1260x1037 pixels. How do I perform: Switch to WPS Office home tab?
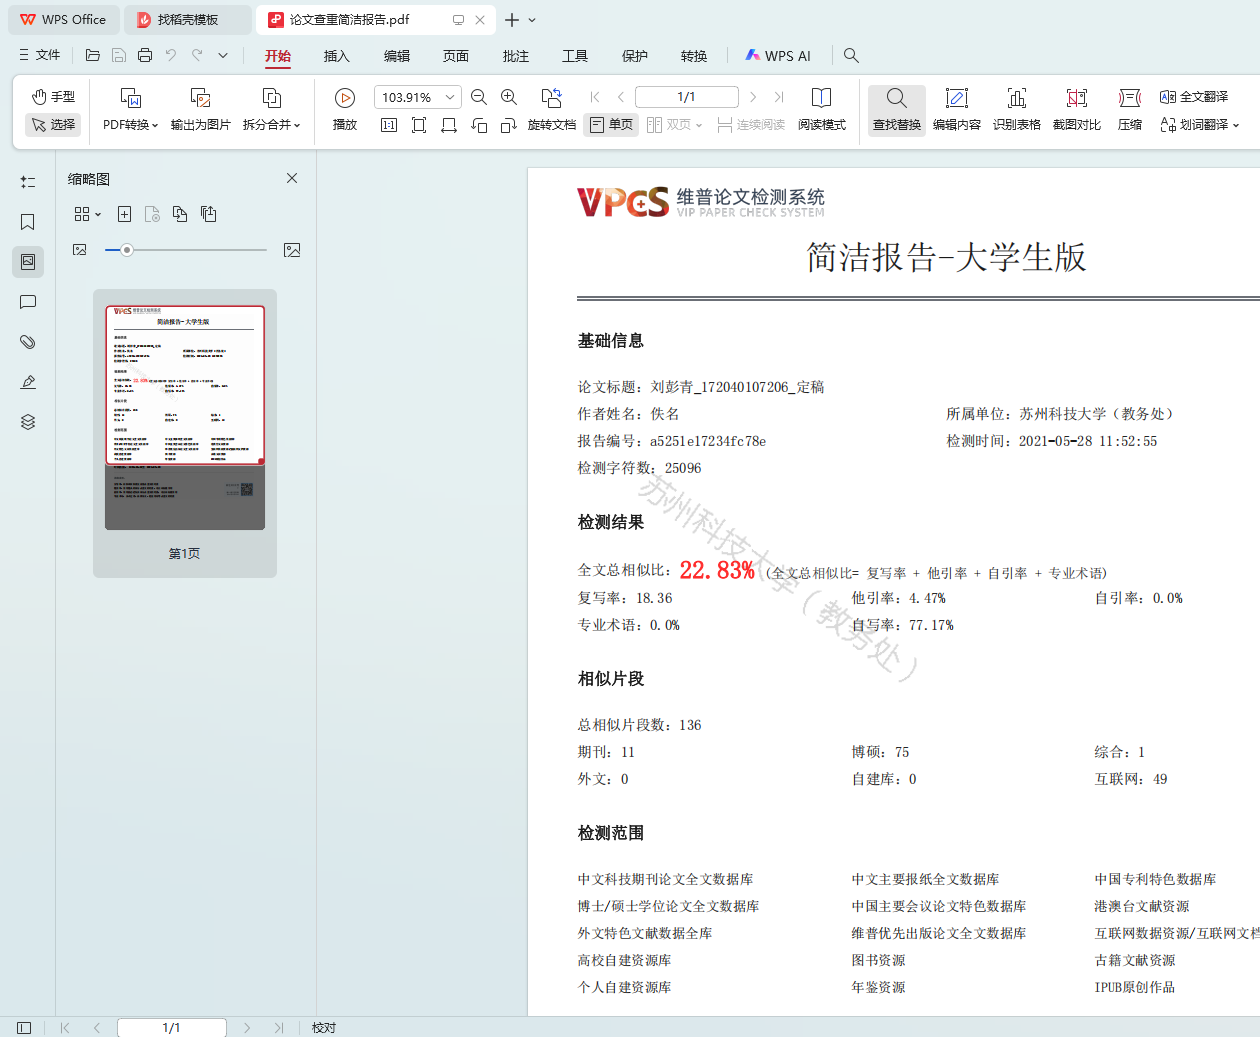click(x=64, y=20)
